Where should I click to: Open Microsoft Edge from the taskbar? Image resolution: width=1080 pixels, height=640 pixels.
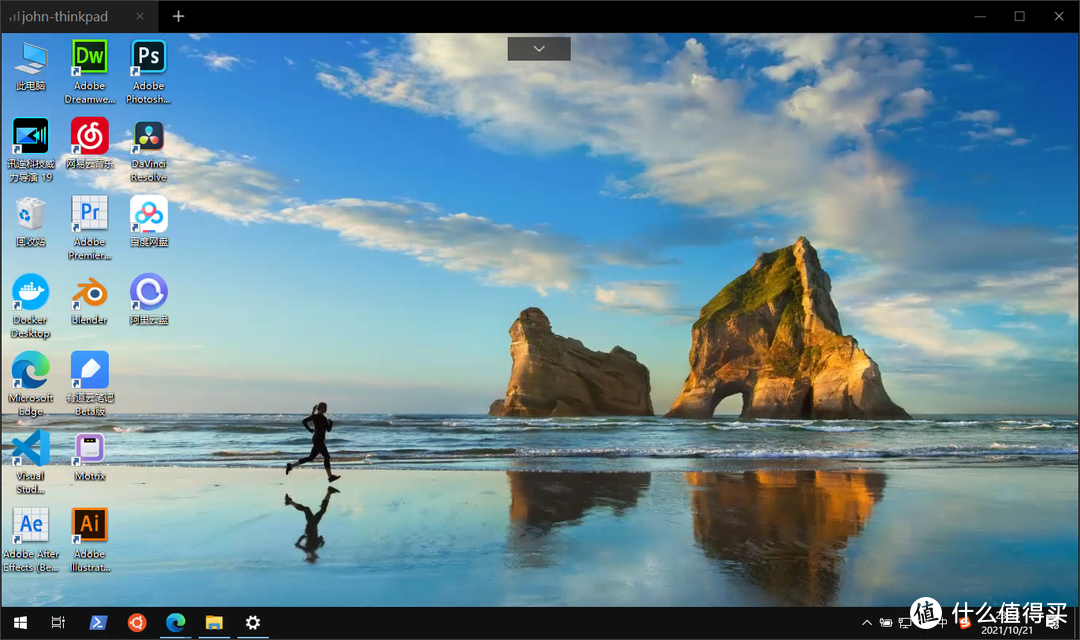[x=176, y=623]
